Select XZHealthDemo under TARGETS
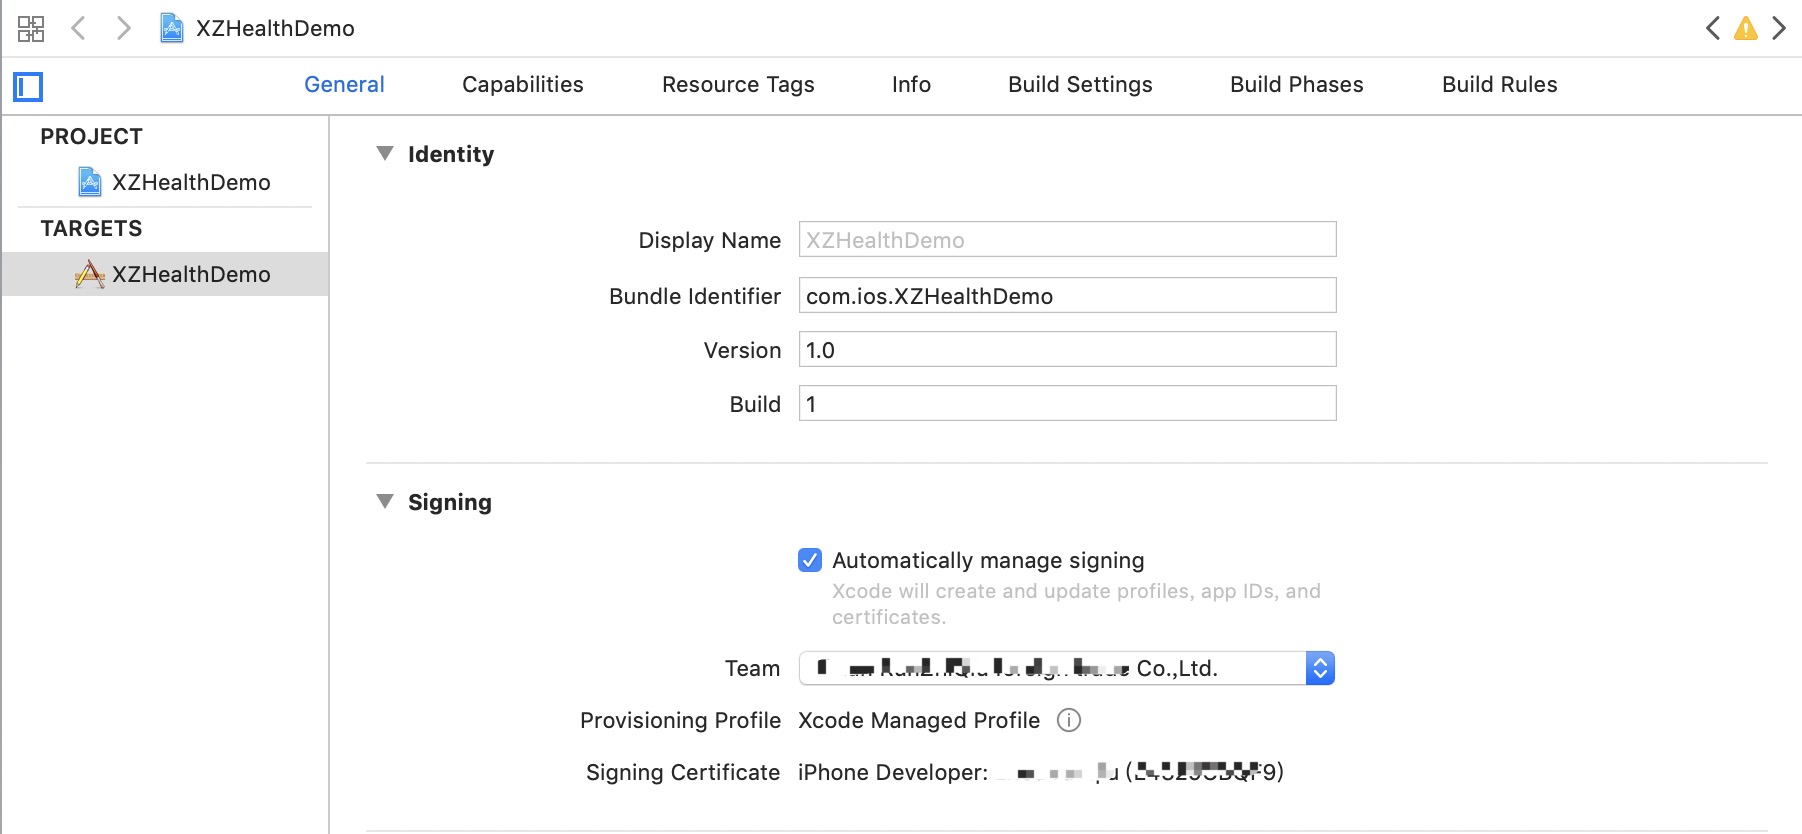The image size is (1802, 834). pyautogui.click(x=165, y=274)
